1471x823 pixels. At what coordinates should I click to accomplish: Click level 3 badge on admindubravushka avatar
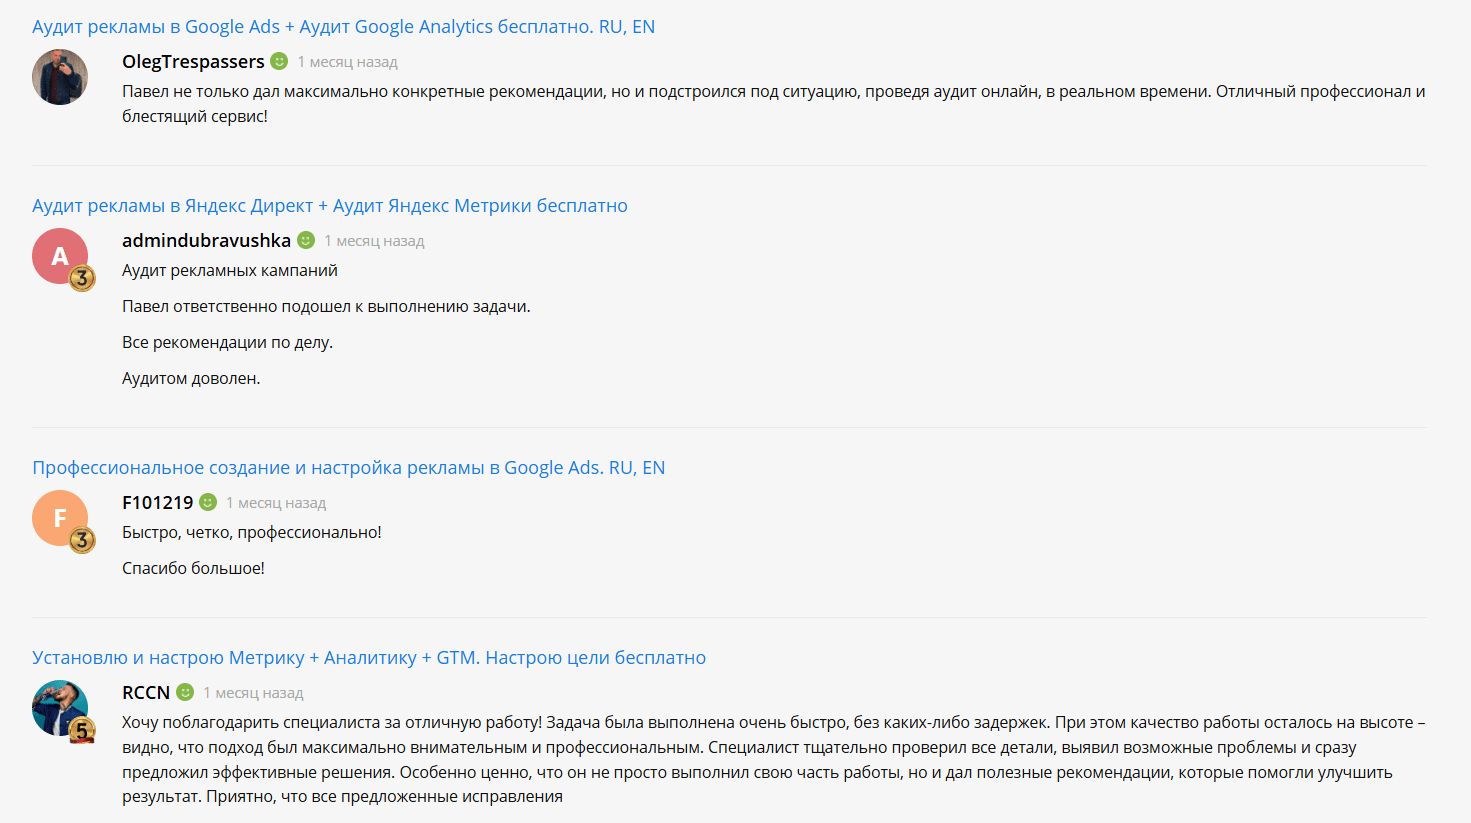(x=82, y=278)
